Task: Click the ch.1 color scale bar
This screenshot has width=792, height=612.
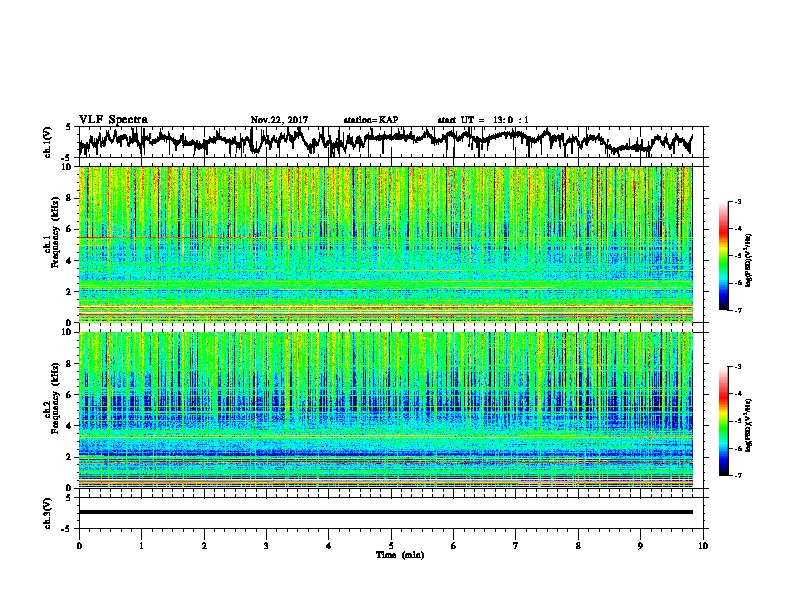Action: 724,256
